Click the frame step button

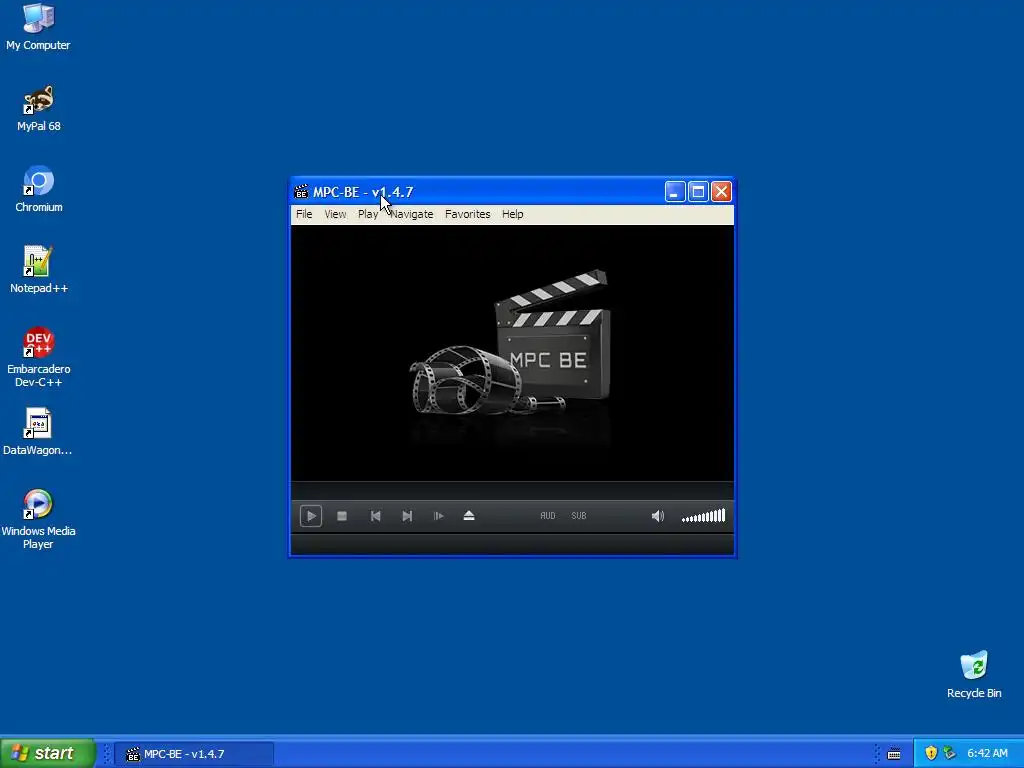(438, 516)
